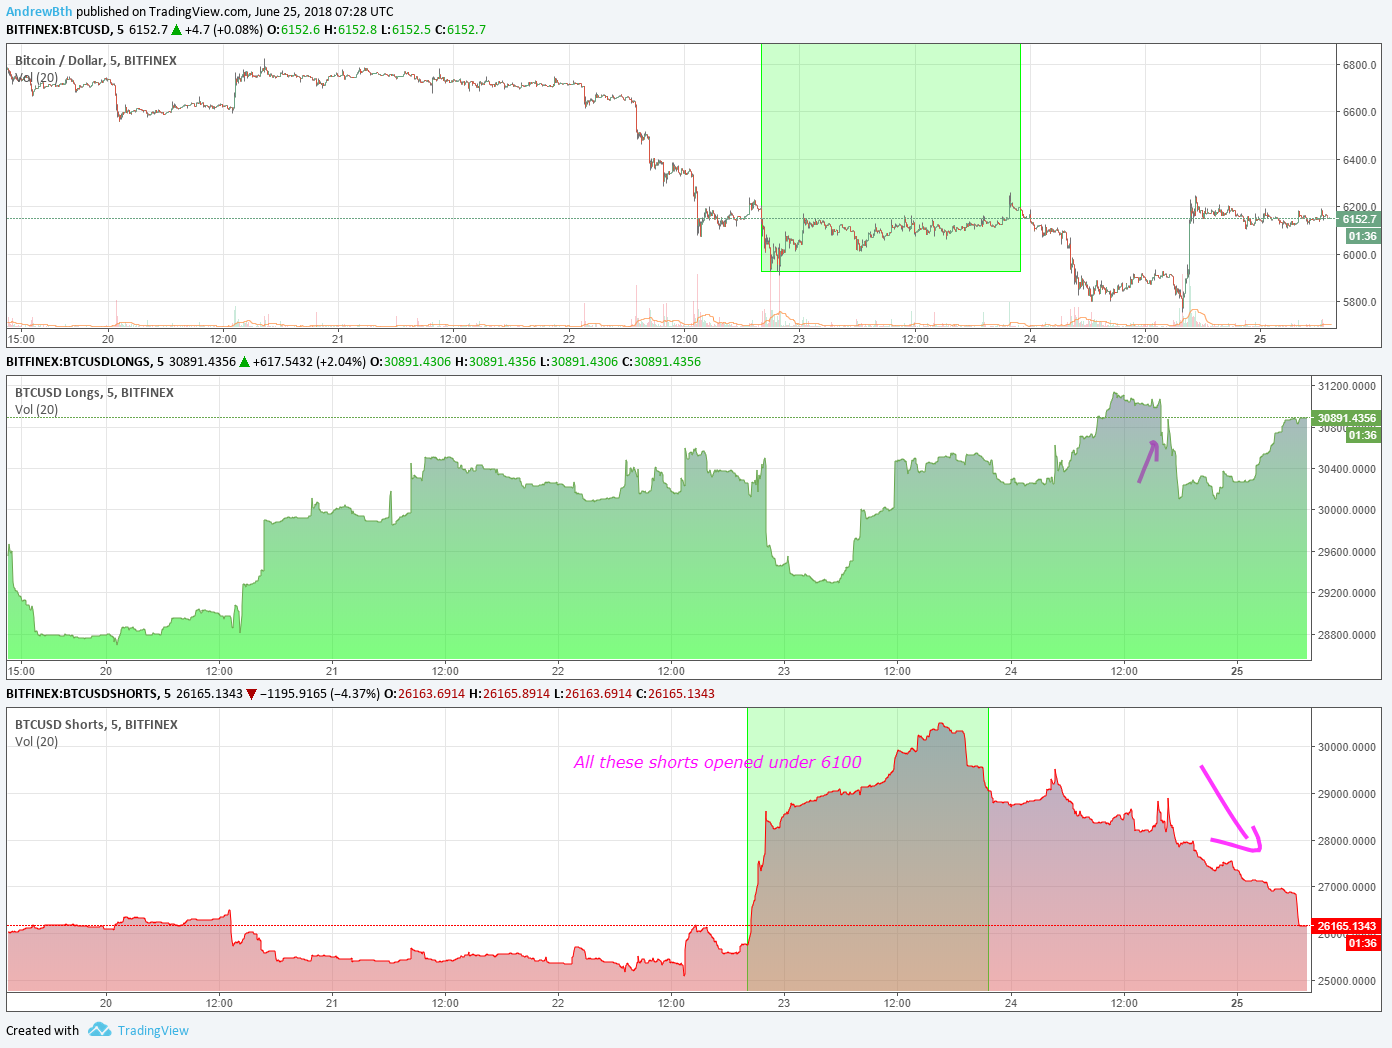This screenshot has width=1392, height=1048.
Task: Click the green up triangle in BTCUSDLONGS header
Action: coord(244,361)
